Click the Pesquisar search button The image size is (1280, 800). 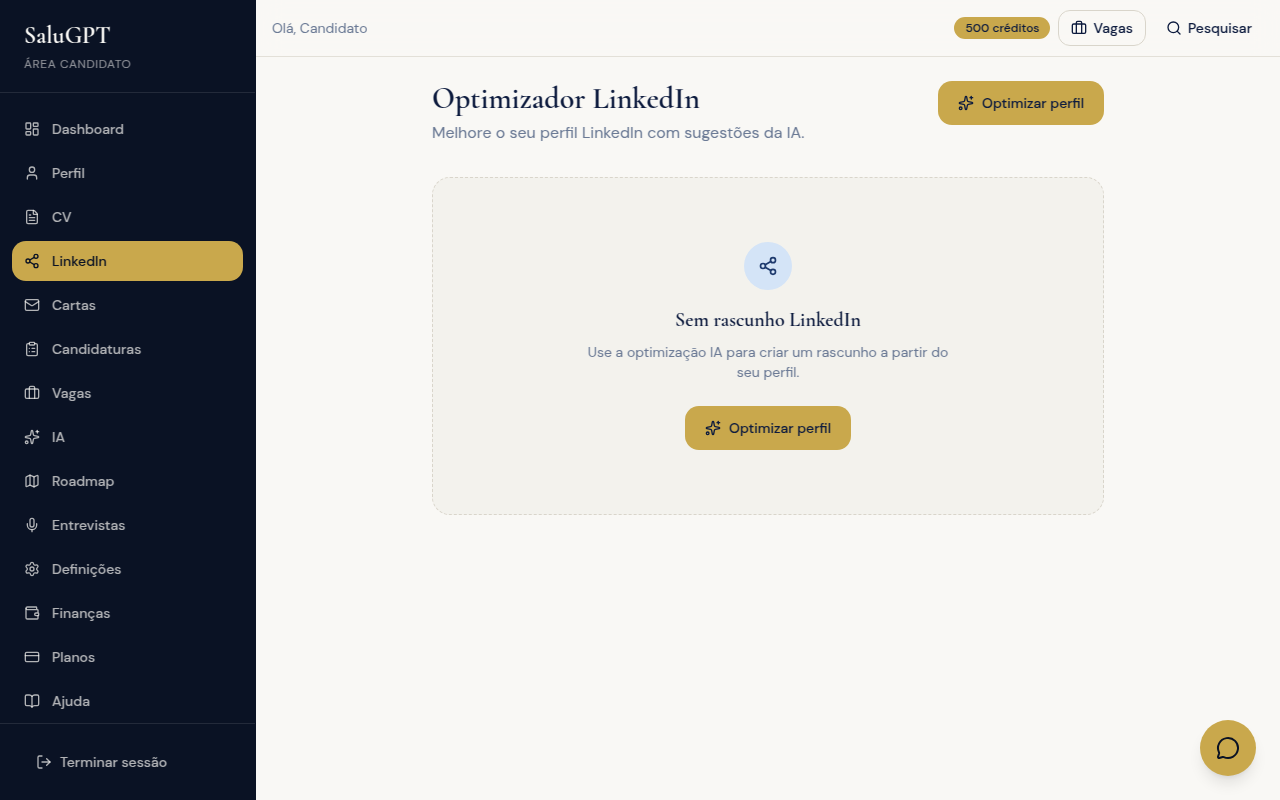(x=1209, y=28)
